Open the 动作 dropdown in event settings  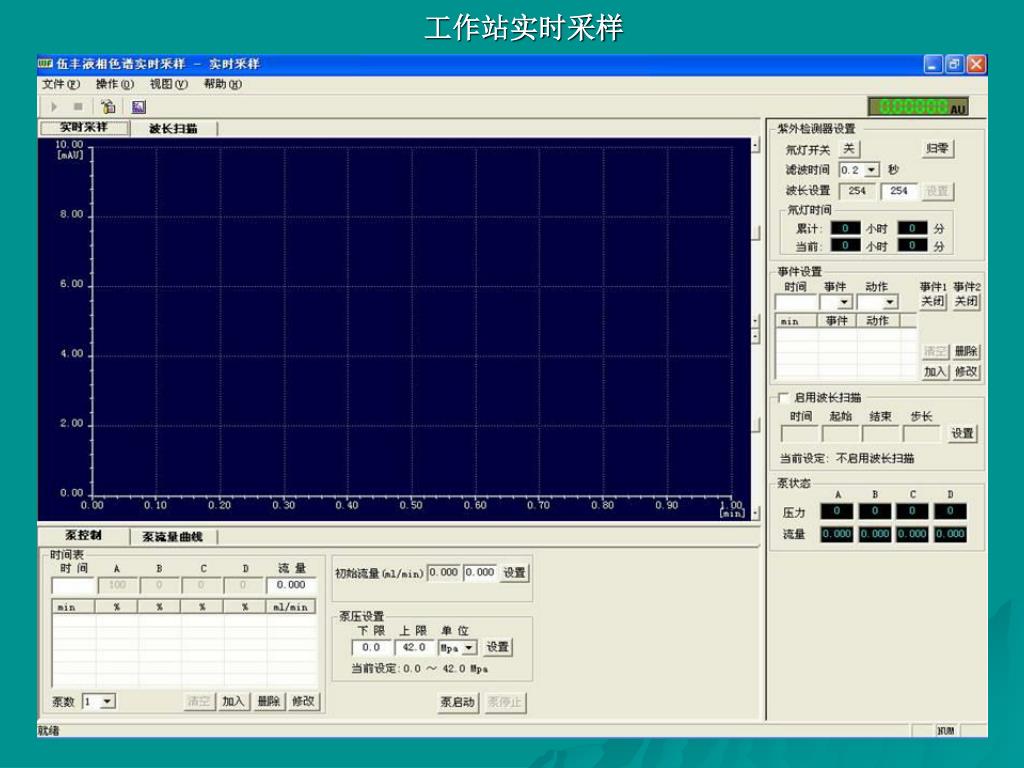point(889,302)
